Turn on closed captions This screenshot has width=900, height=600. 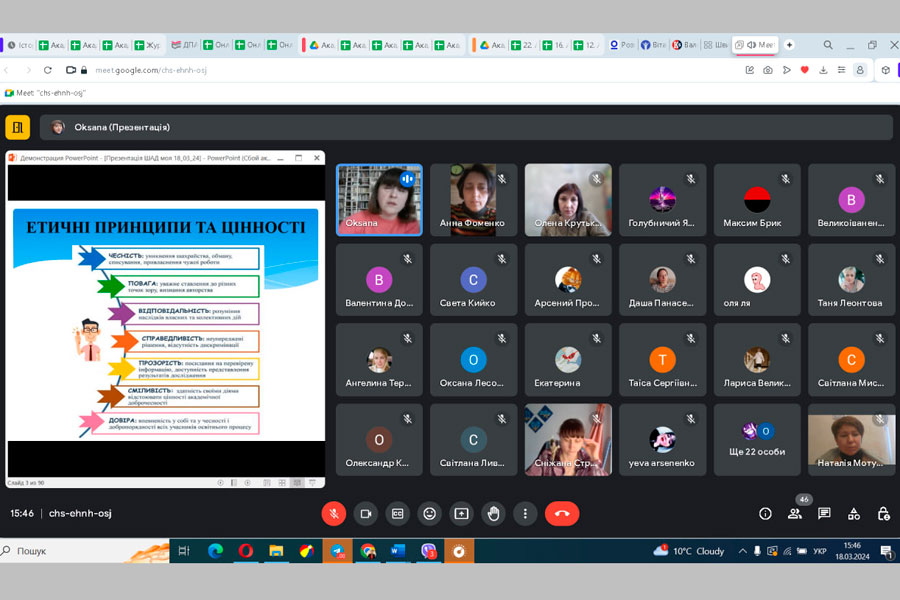point(398,513)
